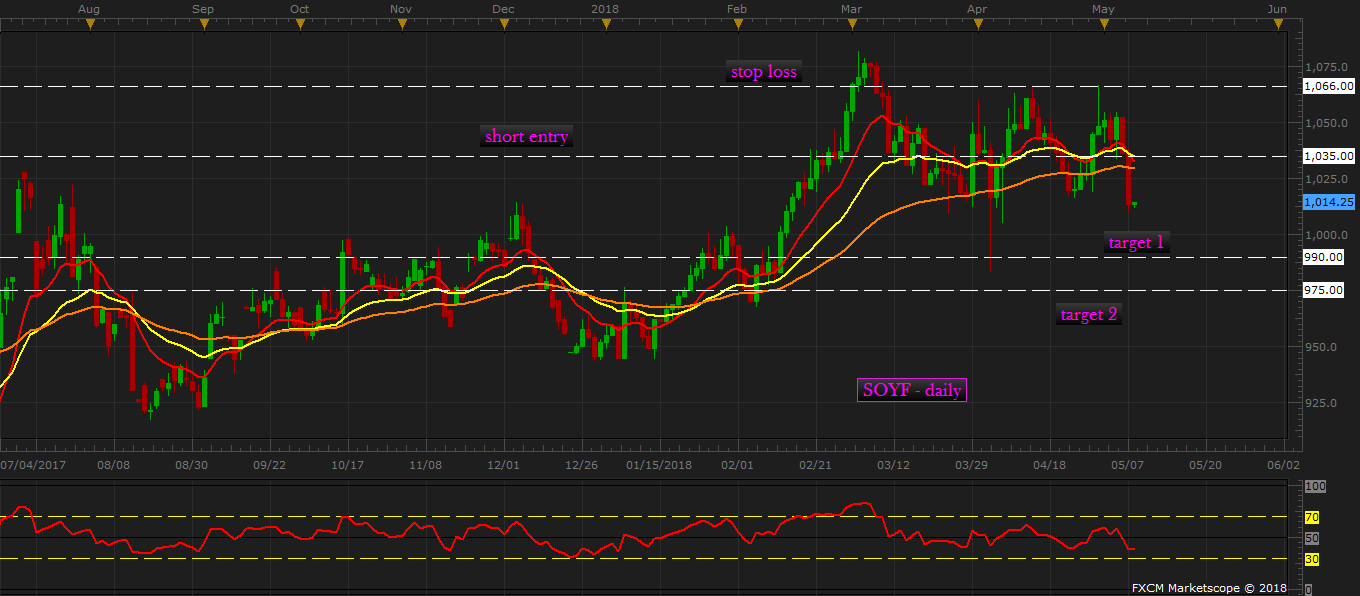The height and width of the screenshot is (596, 1360).
Task: Click the May period marker triangle
Action: click(x=1103, y=24)
